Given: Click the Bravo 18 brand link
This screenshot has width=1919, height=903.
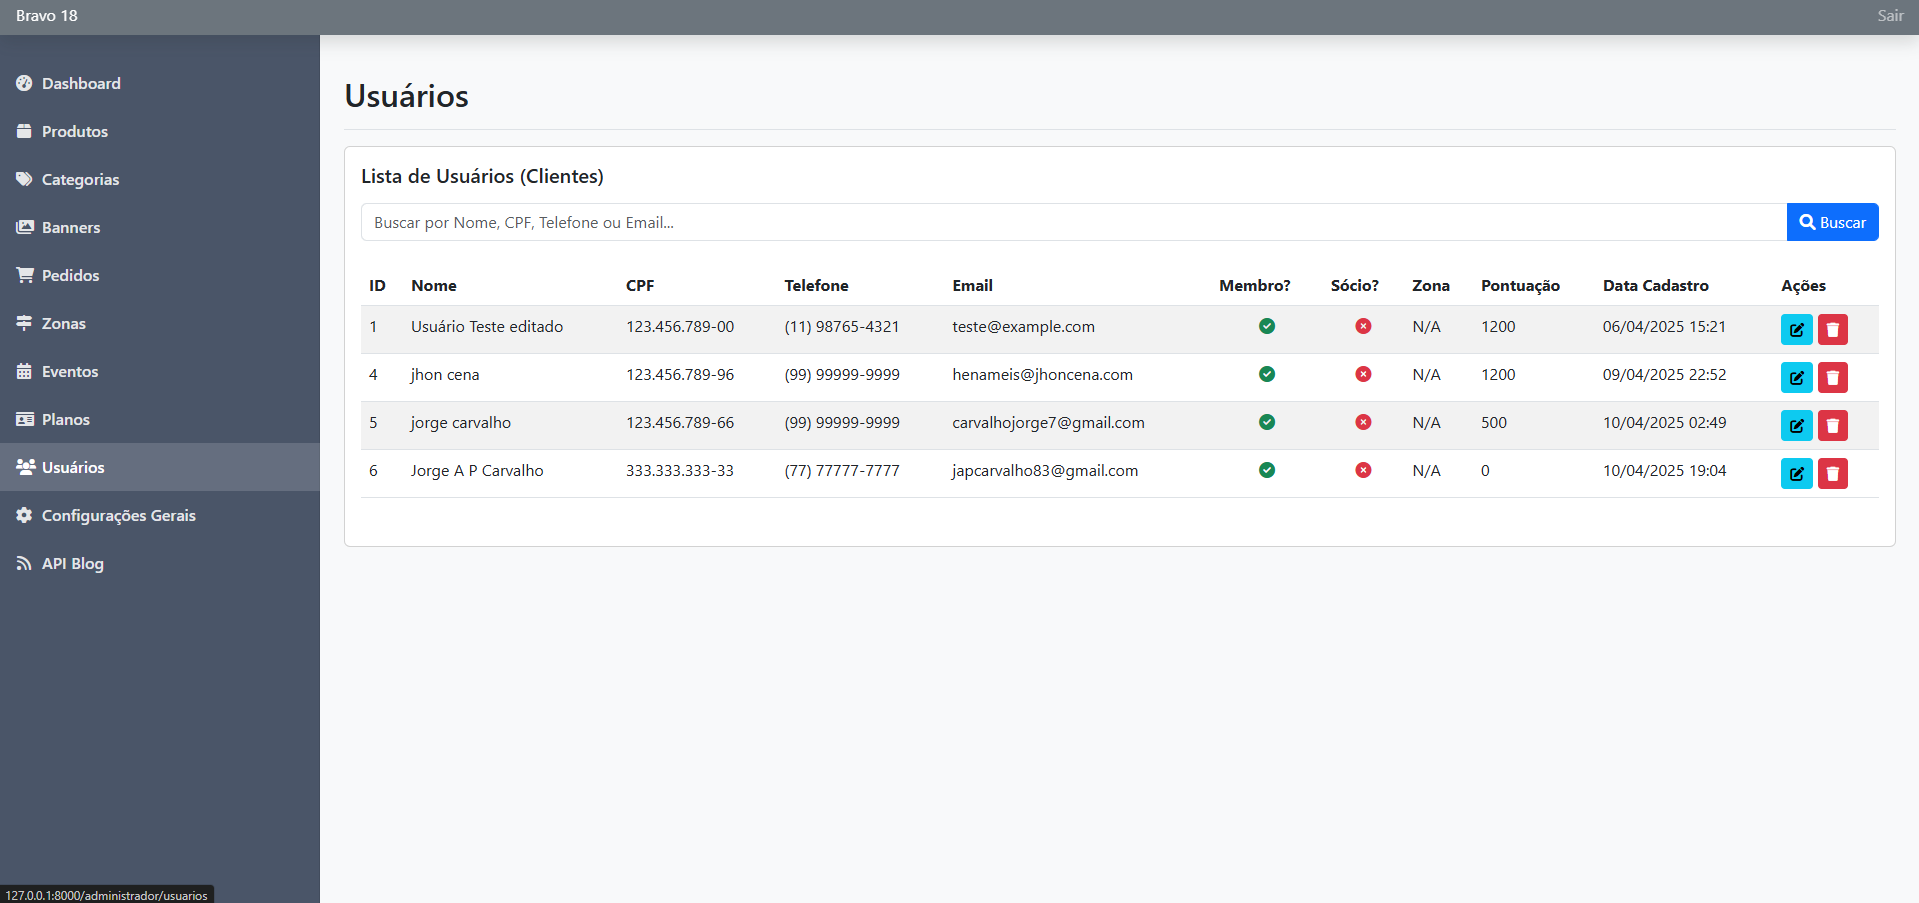Looking at the screenshot, I should tap(47, 16).
